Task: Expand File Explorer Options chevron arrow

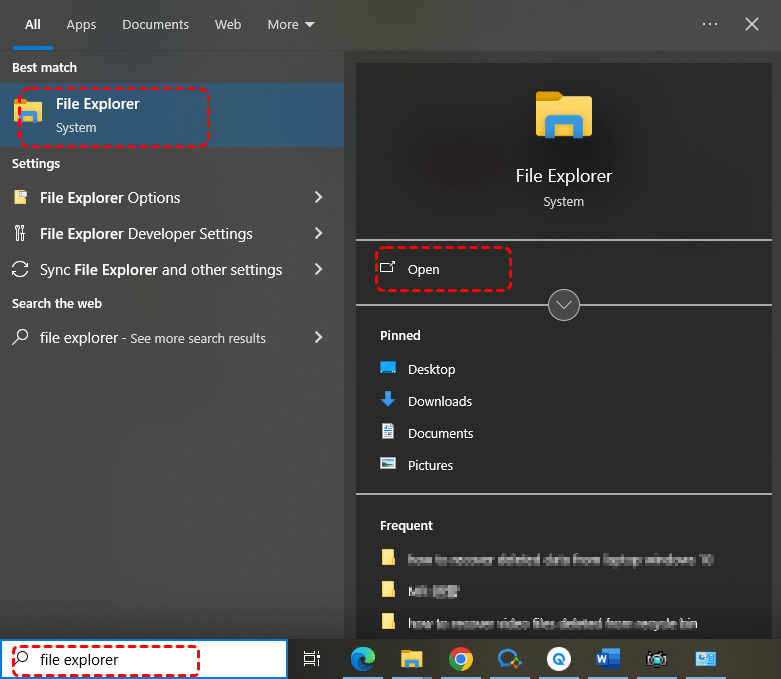Action: point(319,198)
